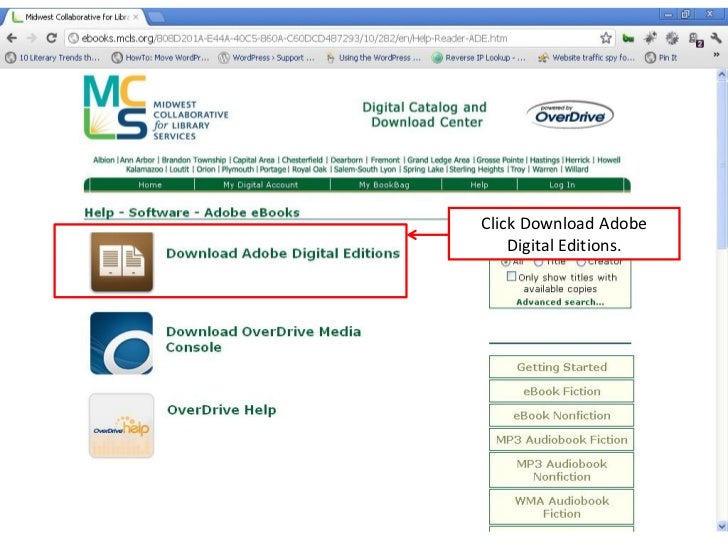Close the Midwest Collaborative tab
This screenshot has width=728, height=546.
pyautogui.click(x=136, y=17)
